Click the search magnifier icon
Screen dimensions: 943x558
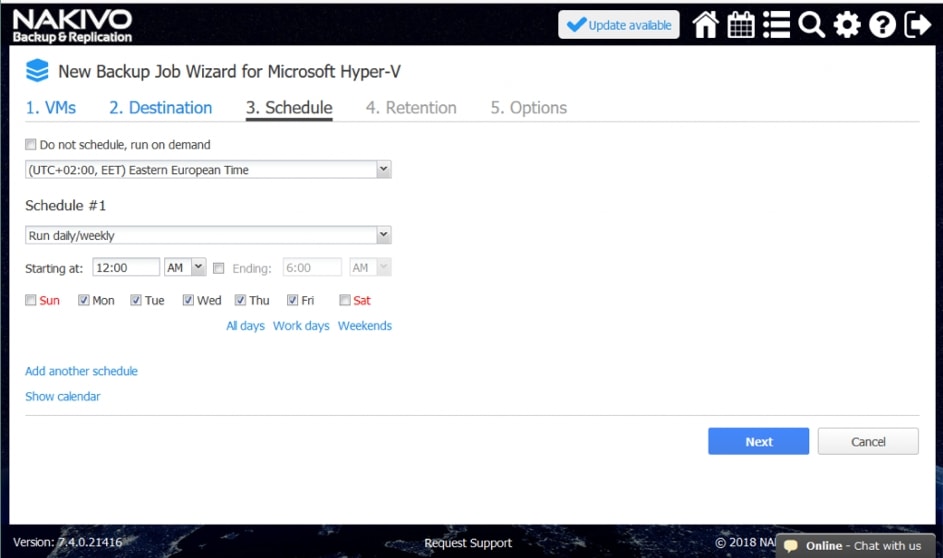tap(811, 25)
